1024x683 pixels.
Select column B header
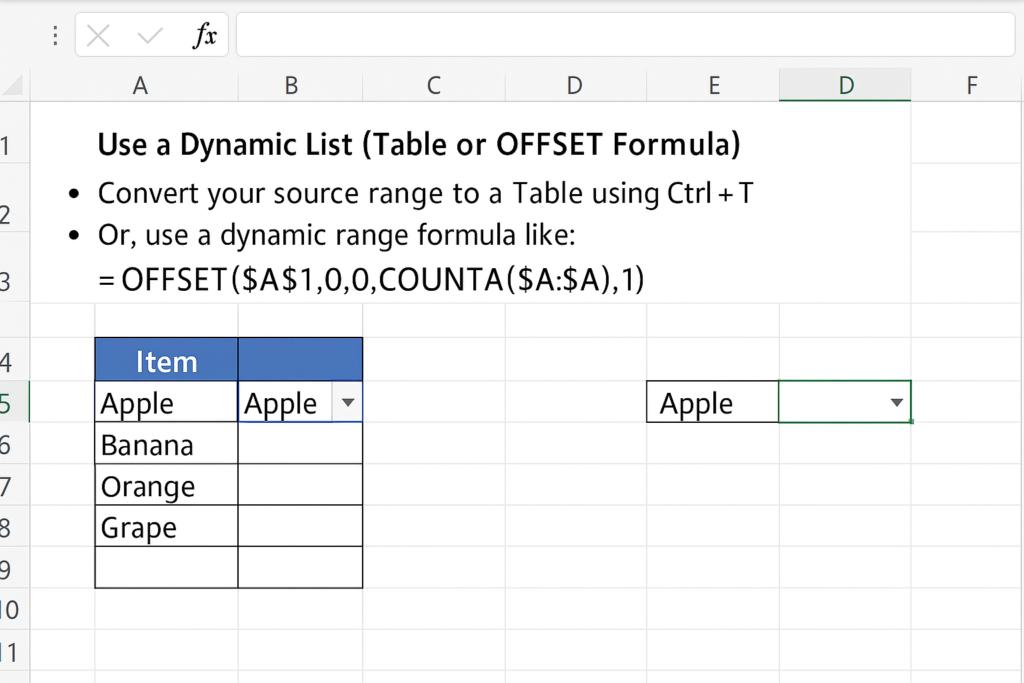click(291, 86)
